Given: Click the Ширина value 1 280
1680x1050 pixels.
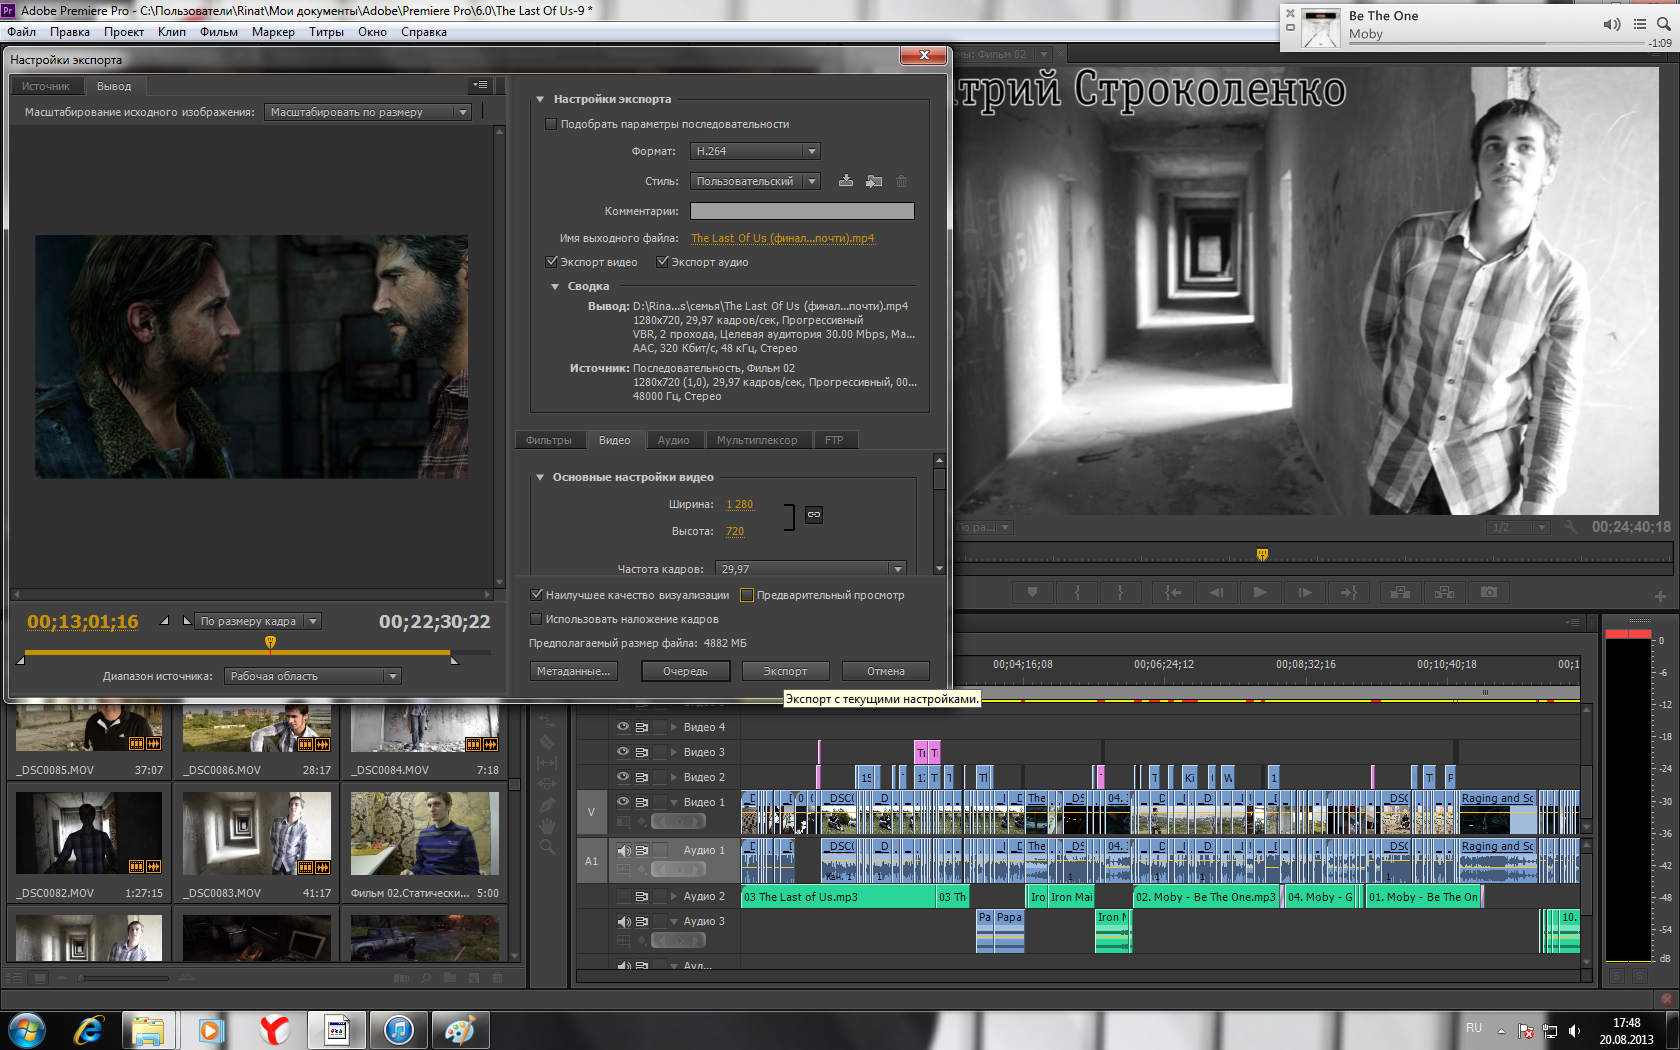Looking at the screenshot, I should coord(740,504).
